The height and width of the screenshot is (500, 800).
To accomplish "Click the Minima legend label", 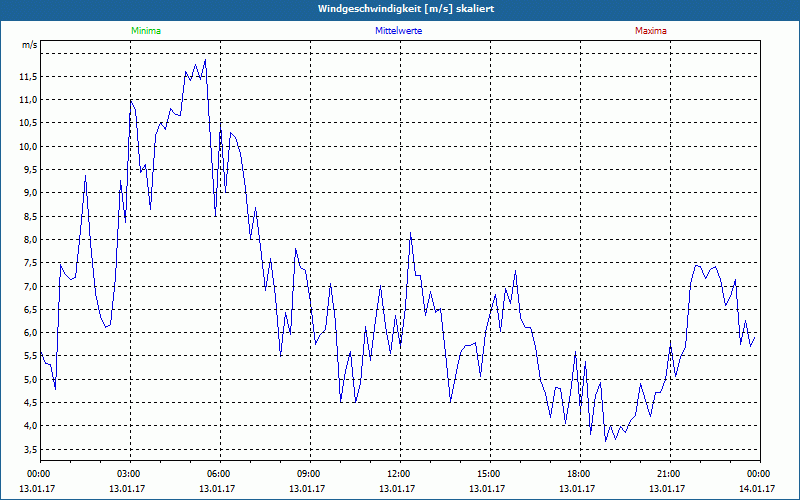I will click(x=146, y=31).
